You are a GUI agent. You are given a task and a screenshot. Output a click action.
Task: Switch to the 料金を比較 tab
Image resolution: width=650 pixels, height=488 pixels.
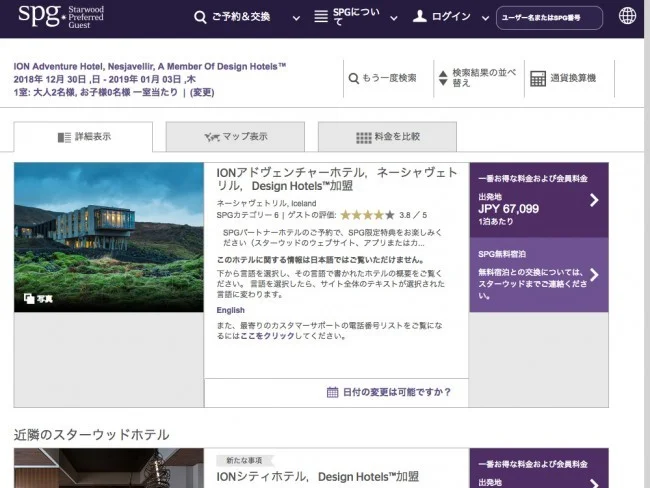tap(387, 137)
